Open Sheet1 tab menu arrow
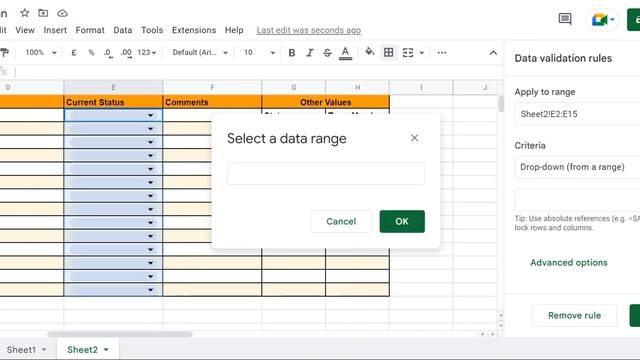This screenshot has height=360, width=640. (x=44, y=350)
